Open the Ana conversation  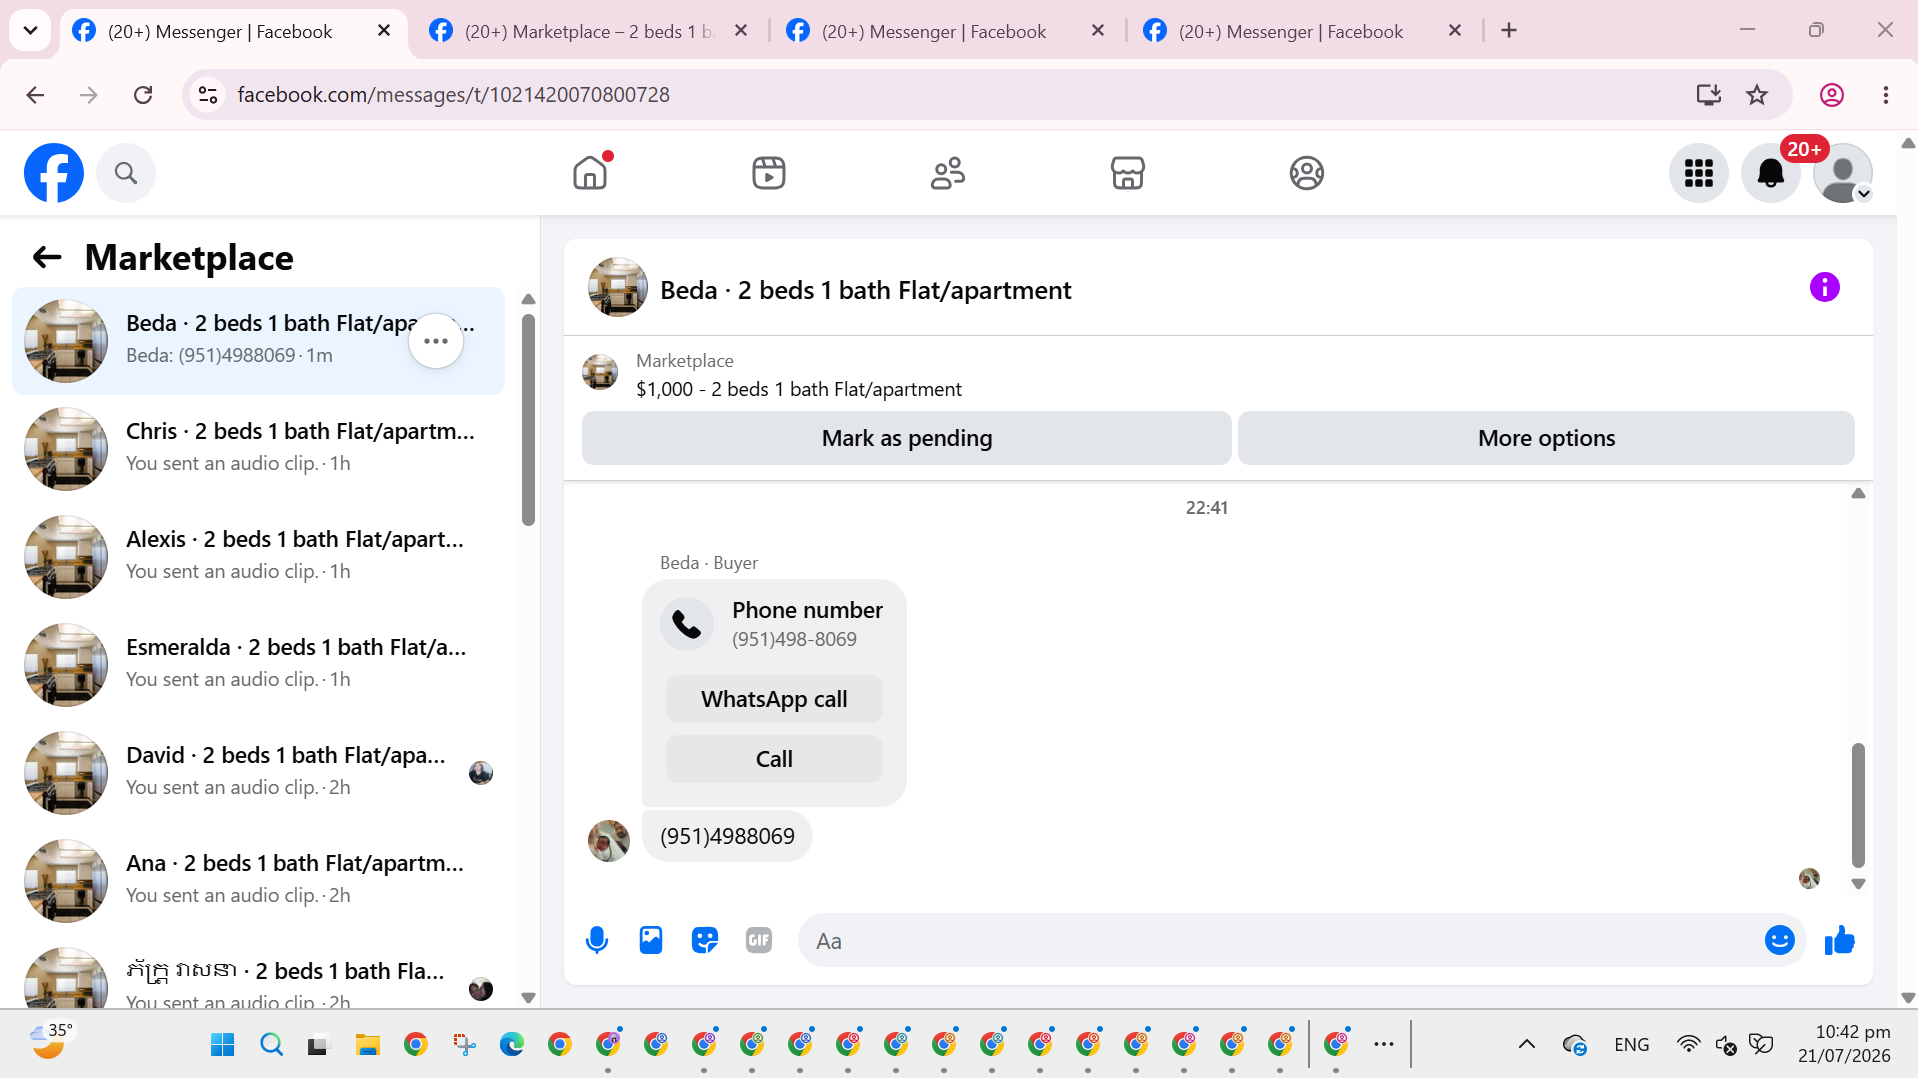[x=258, y=881]
